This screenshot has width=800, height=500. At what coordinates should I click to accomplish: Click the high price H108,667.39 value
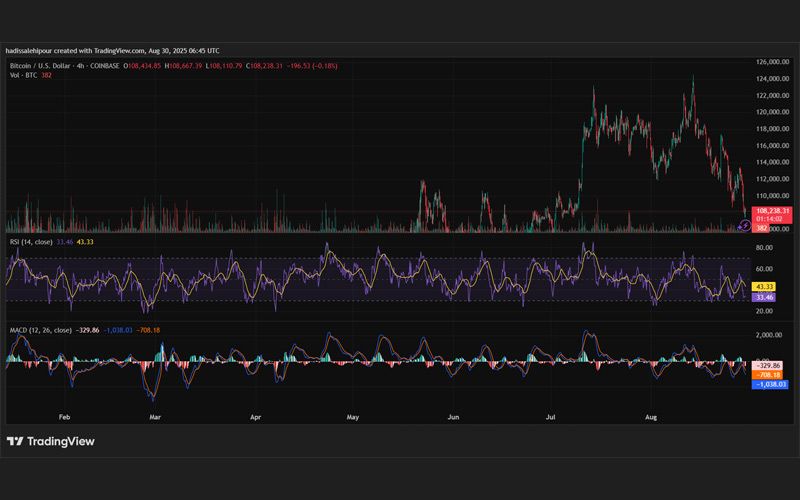click(x=183, y=66)
